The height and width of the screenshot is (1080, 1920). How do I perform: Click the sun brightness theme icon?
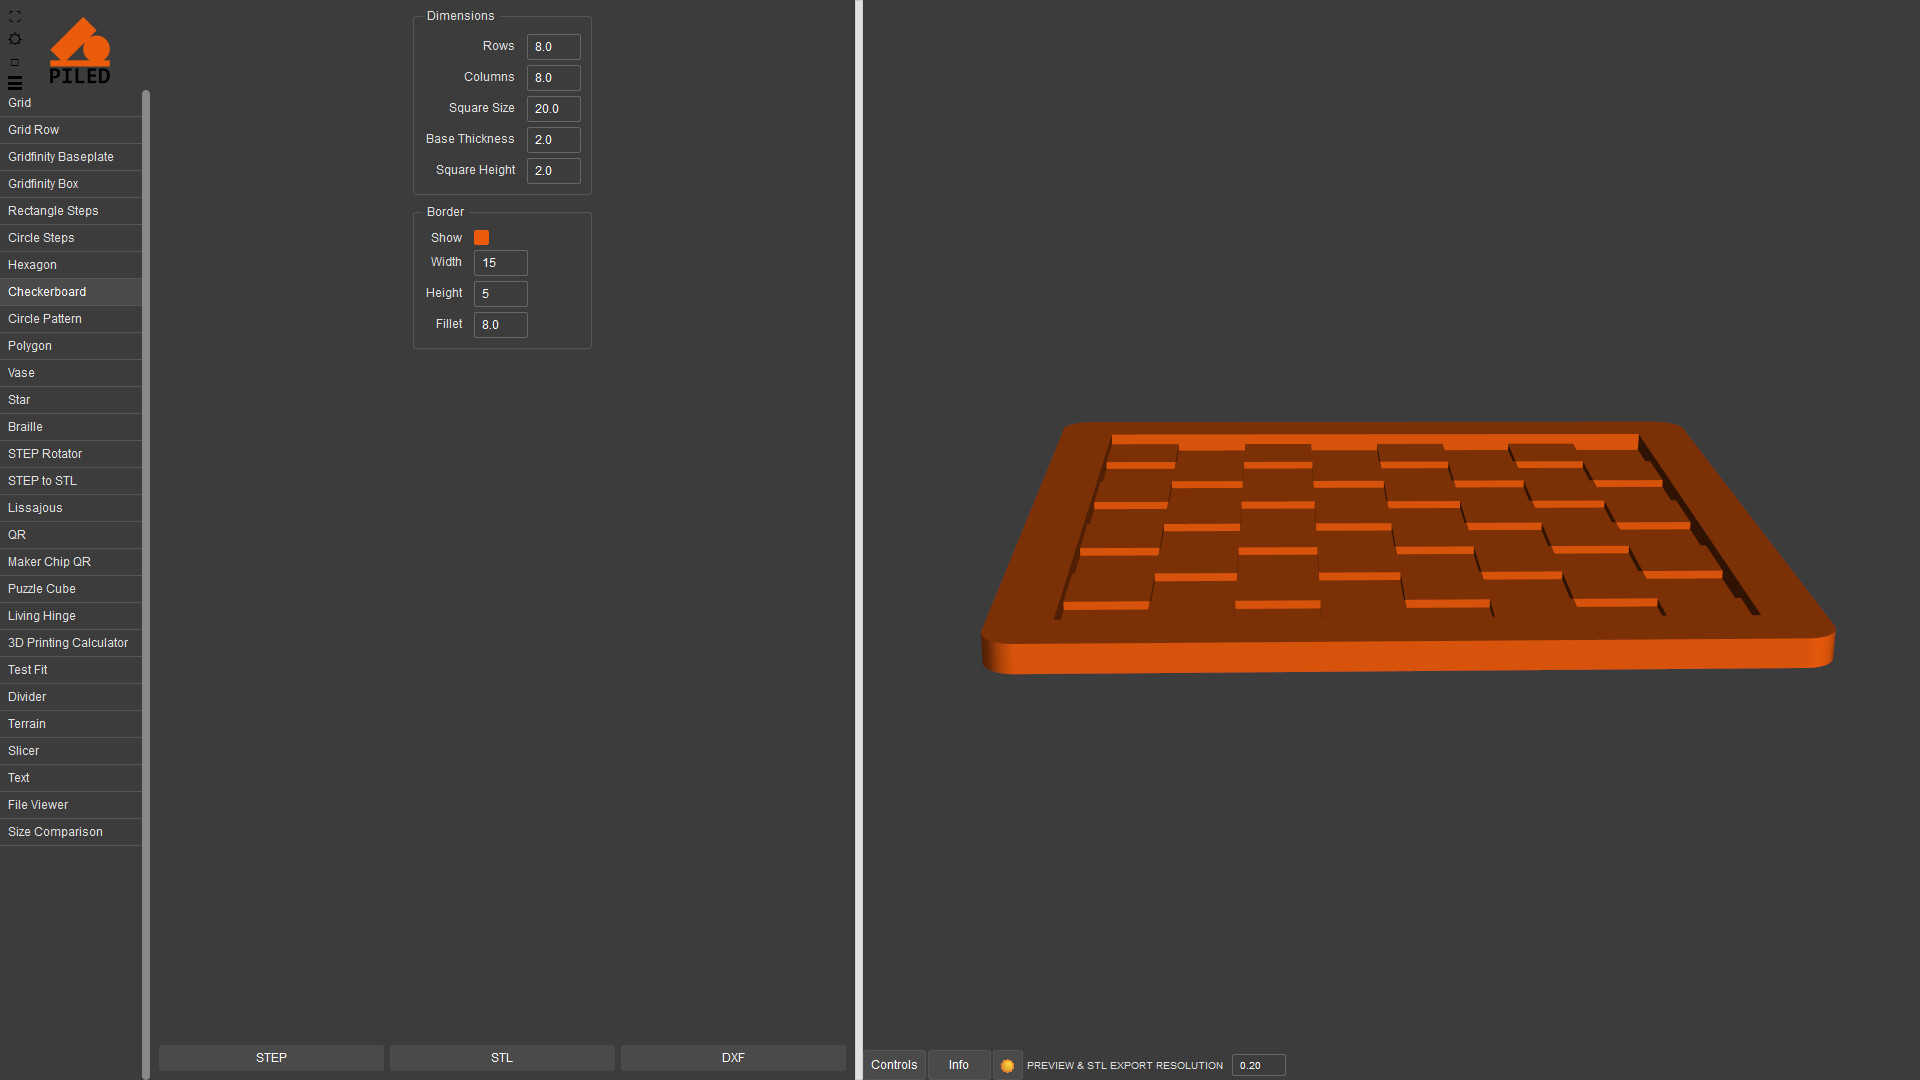[x=14, y=39]
